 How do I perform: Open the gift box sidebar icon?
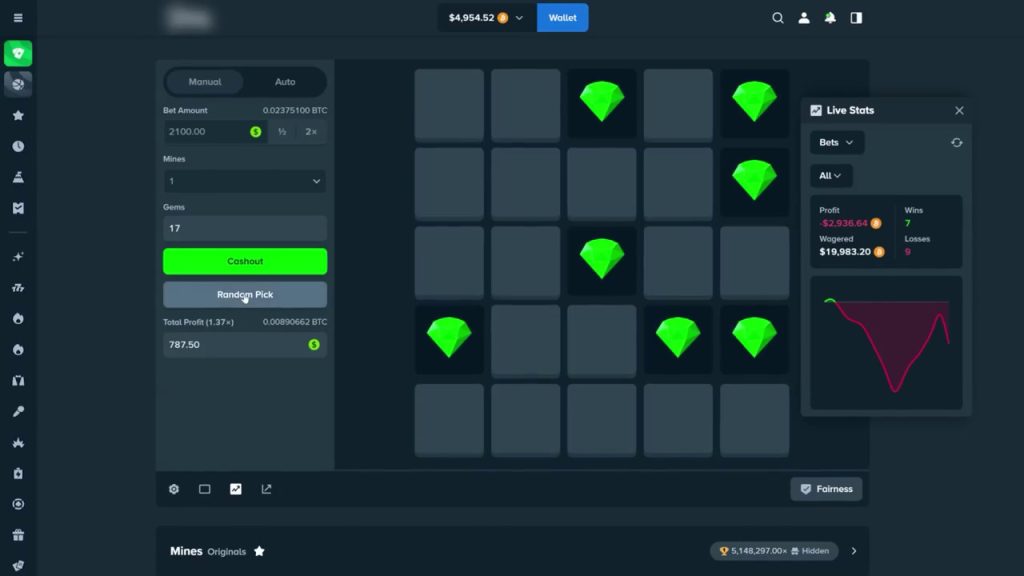18,536
